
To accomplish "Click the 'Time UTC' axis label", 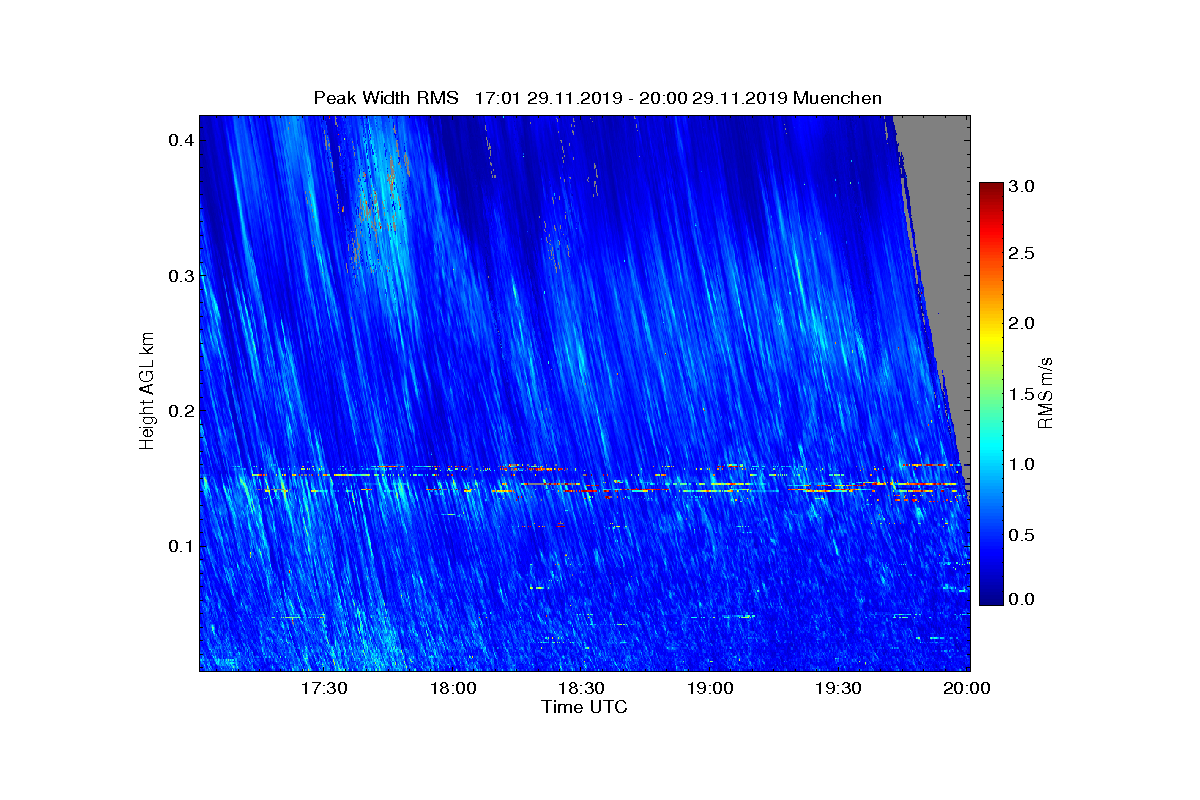I will 585,707.
